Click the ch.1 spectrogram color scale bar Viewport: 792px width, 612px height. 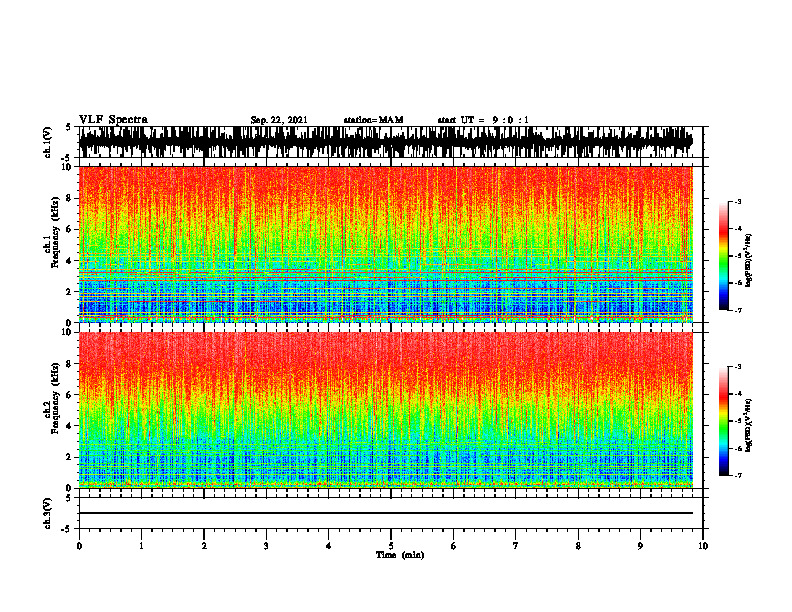click(x=723, y=256)
